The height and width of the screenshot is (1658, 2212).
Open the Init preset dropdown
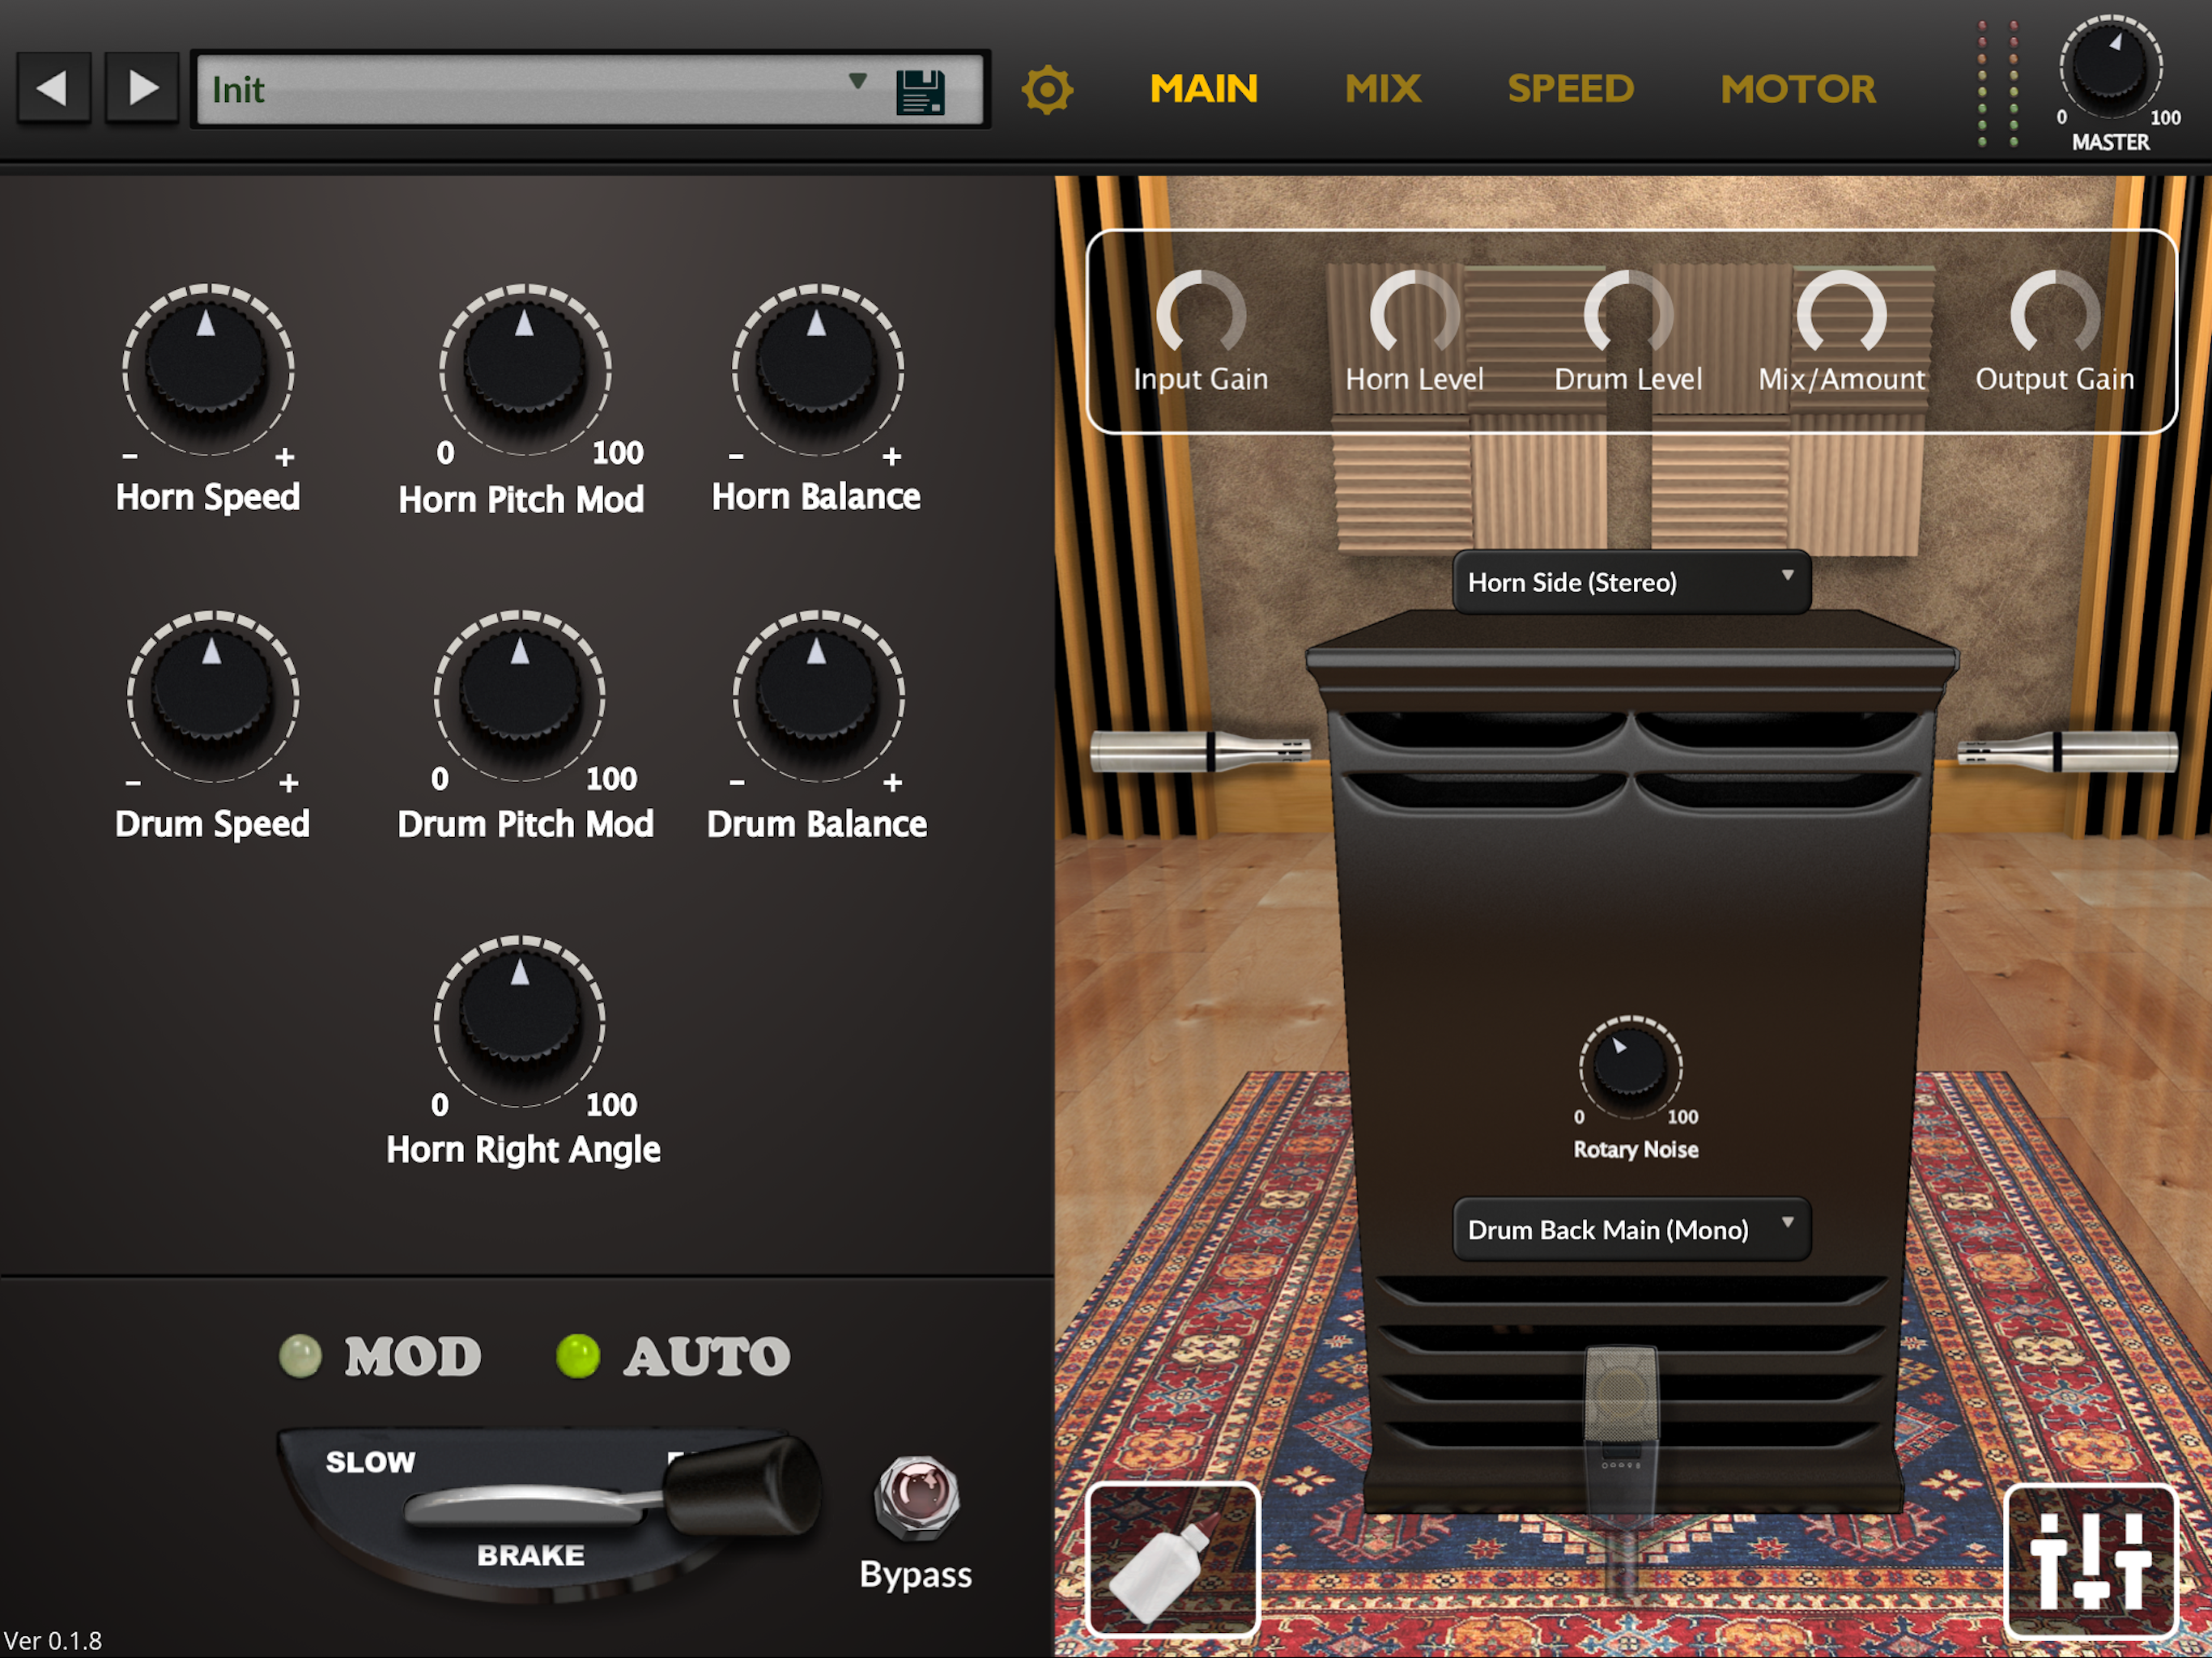point(590,90)
